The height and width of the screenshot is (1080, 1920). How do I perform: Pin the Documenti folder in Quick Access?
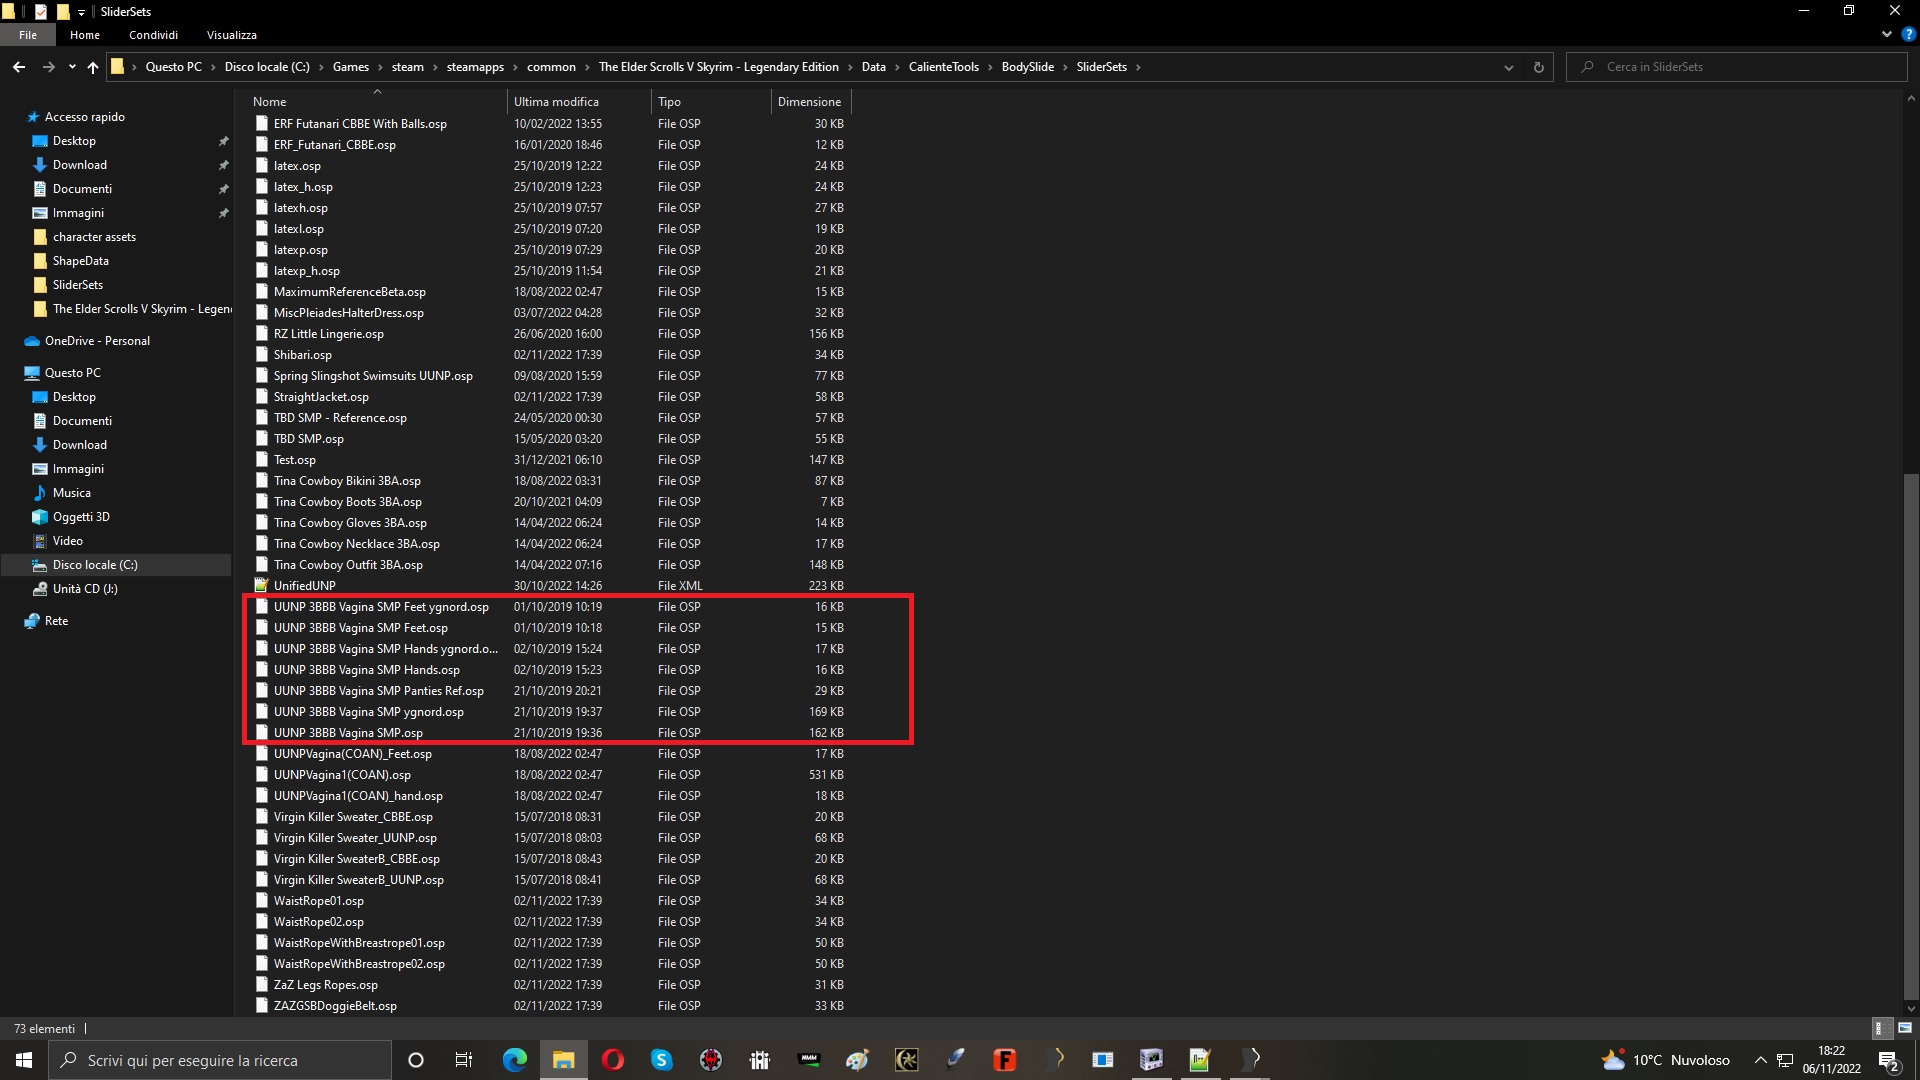click(224, 188)
